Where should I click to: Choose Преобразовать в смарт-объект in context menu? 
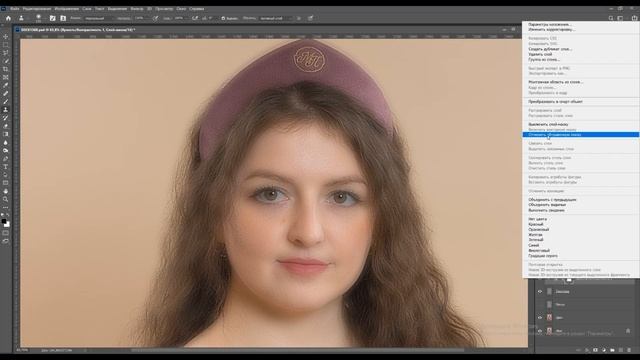(580, 101)
